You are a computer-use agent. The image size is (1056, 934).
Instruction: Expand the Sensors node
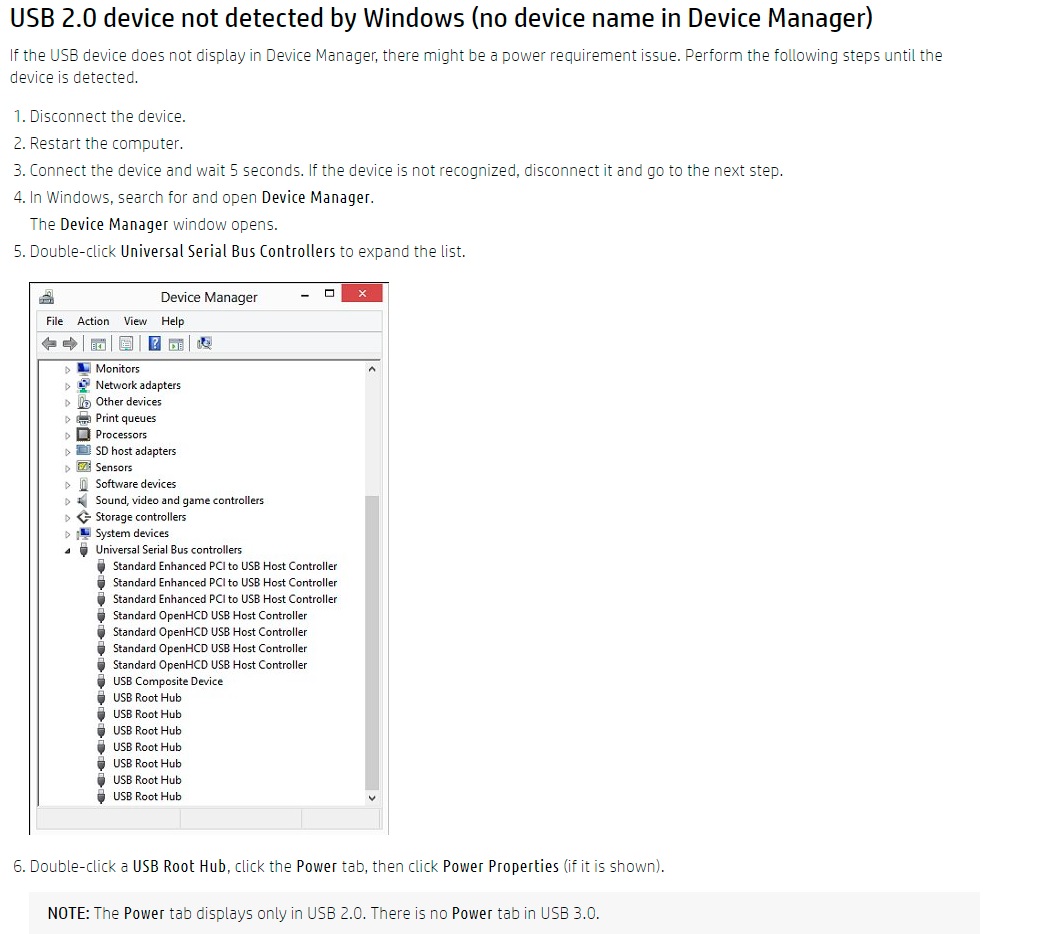[67, 469]
